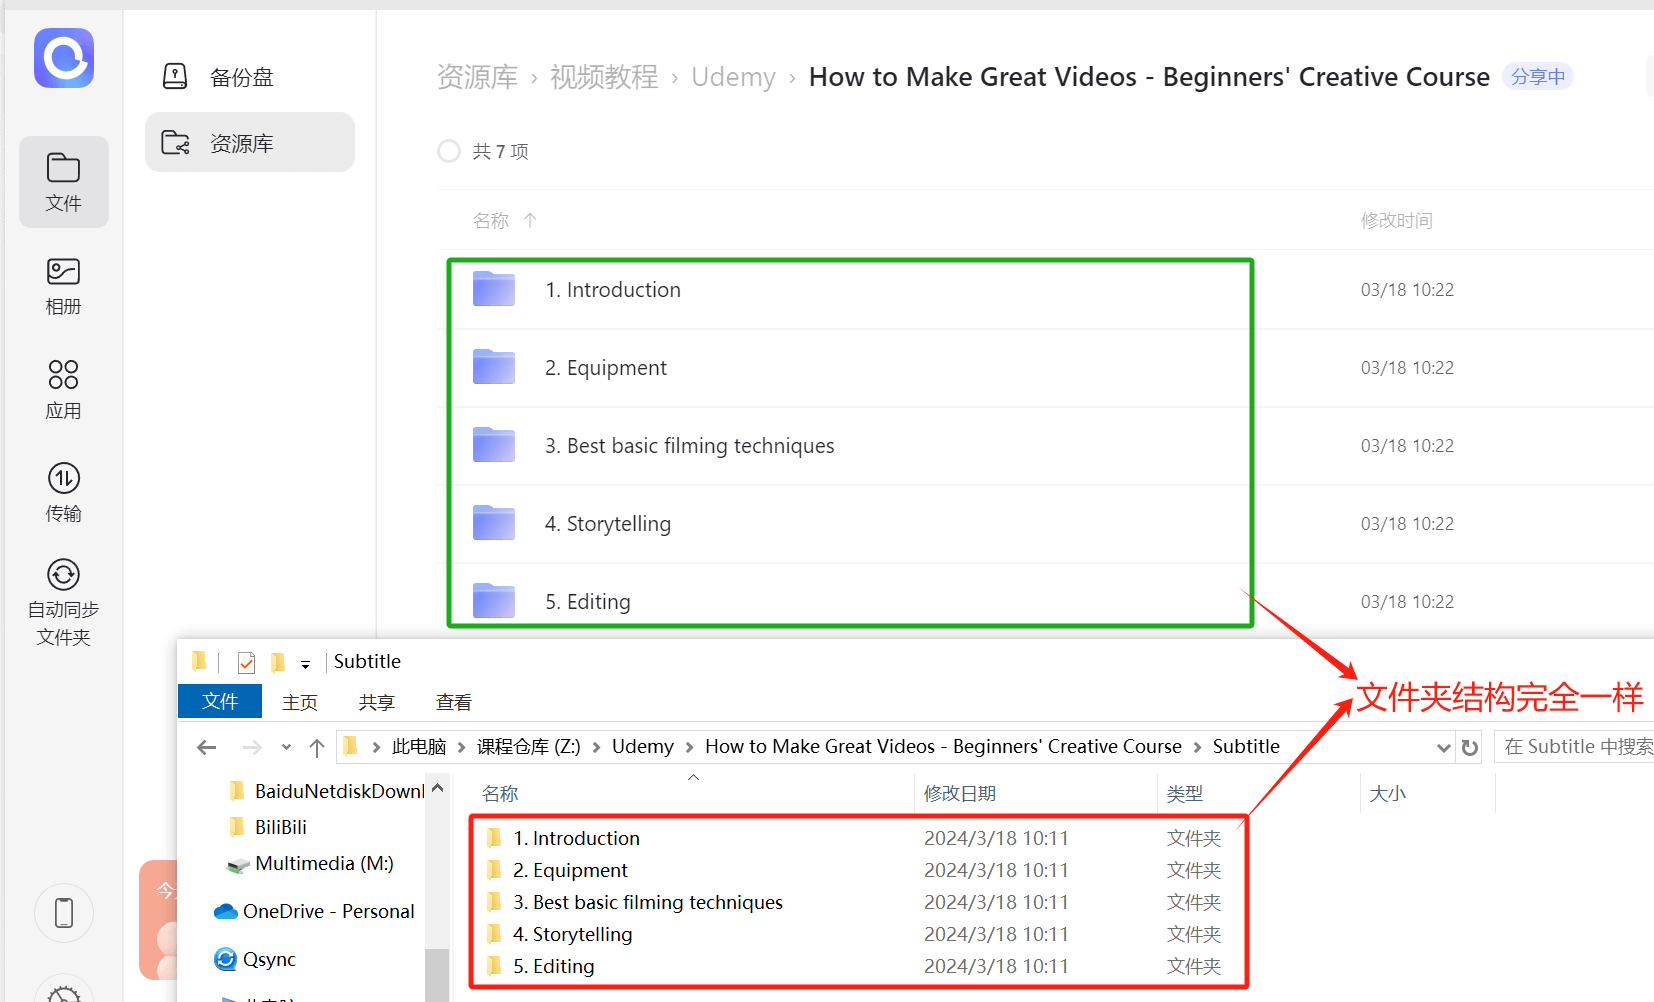Select '2. Equipment' name in cloud app list
This screenshot has width=1654, height=1002.
[x=606, y=368]
